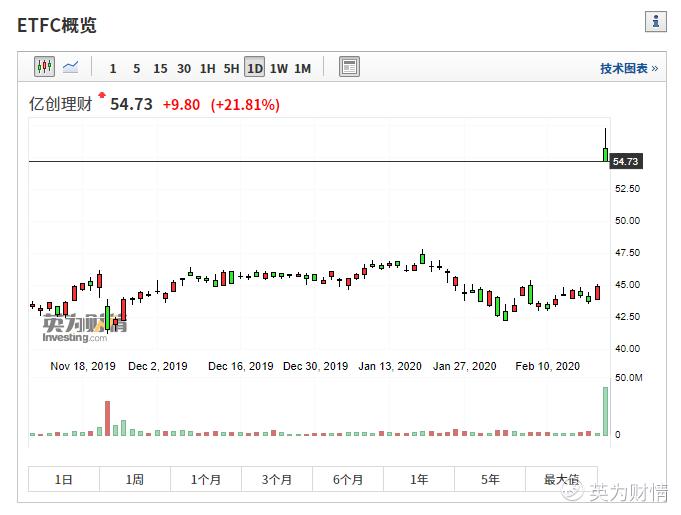Select the 1日 range tab
The height and width of the screenshot is (515, 681).
point(64,479)
